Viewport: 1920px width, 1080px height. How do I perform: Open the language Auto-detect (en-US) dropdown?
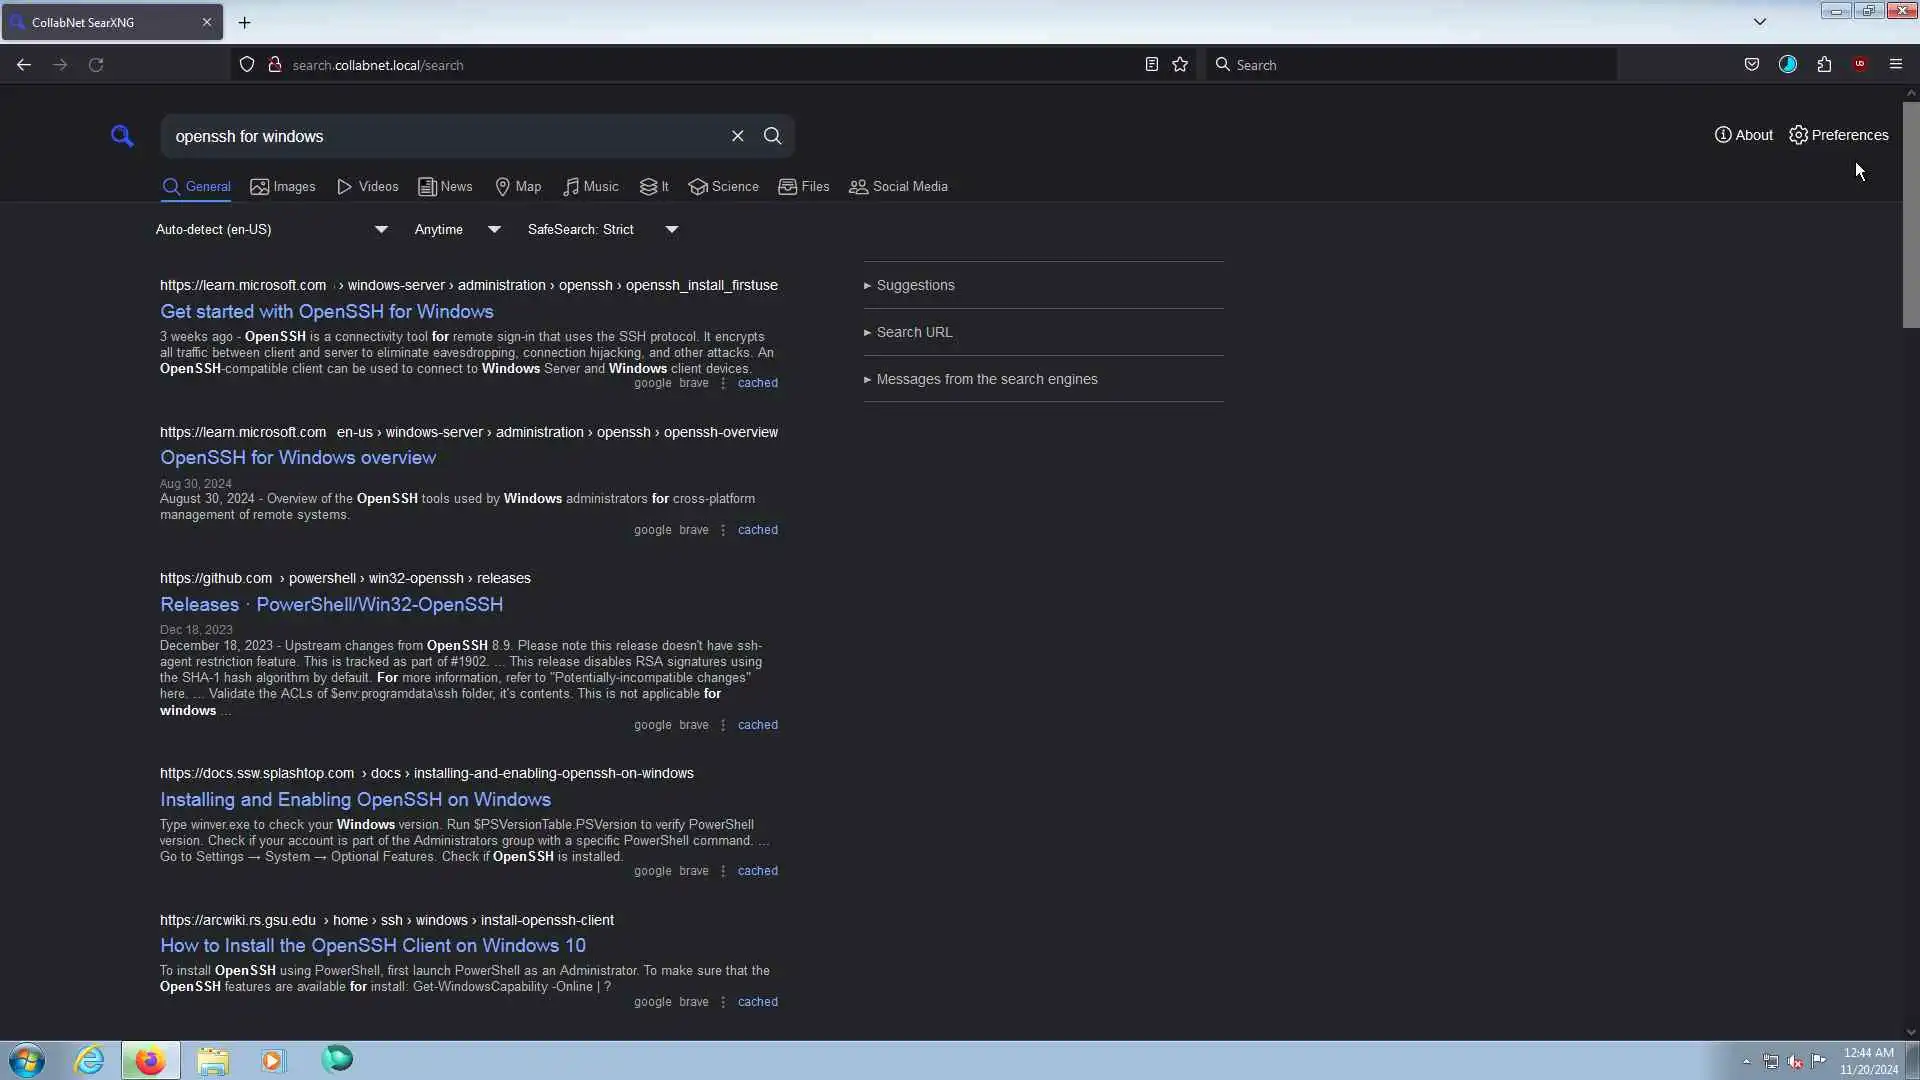point(271,230)
